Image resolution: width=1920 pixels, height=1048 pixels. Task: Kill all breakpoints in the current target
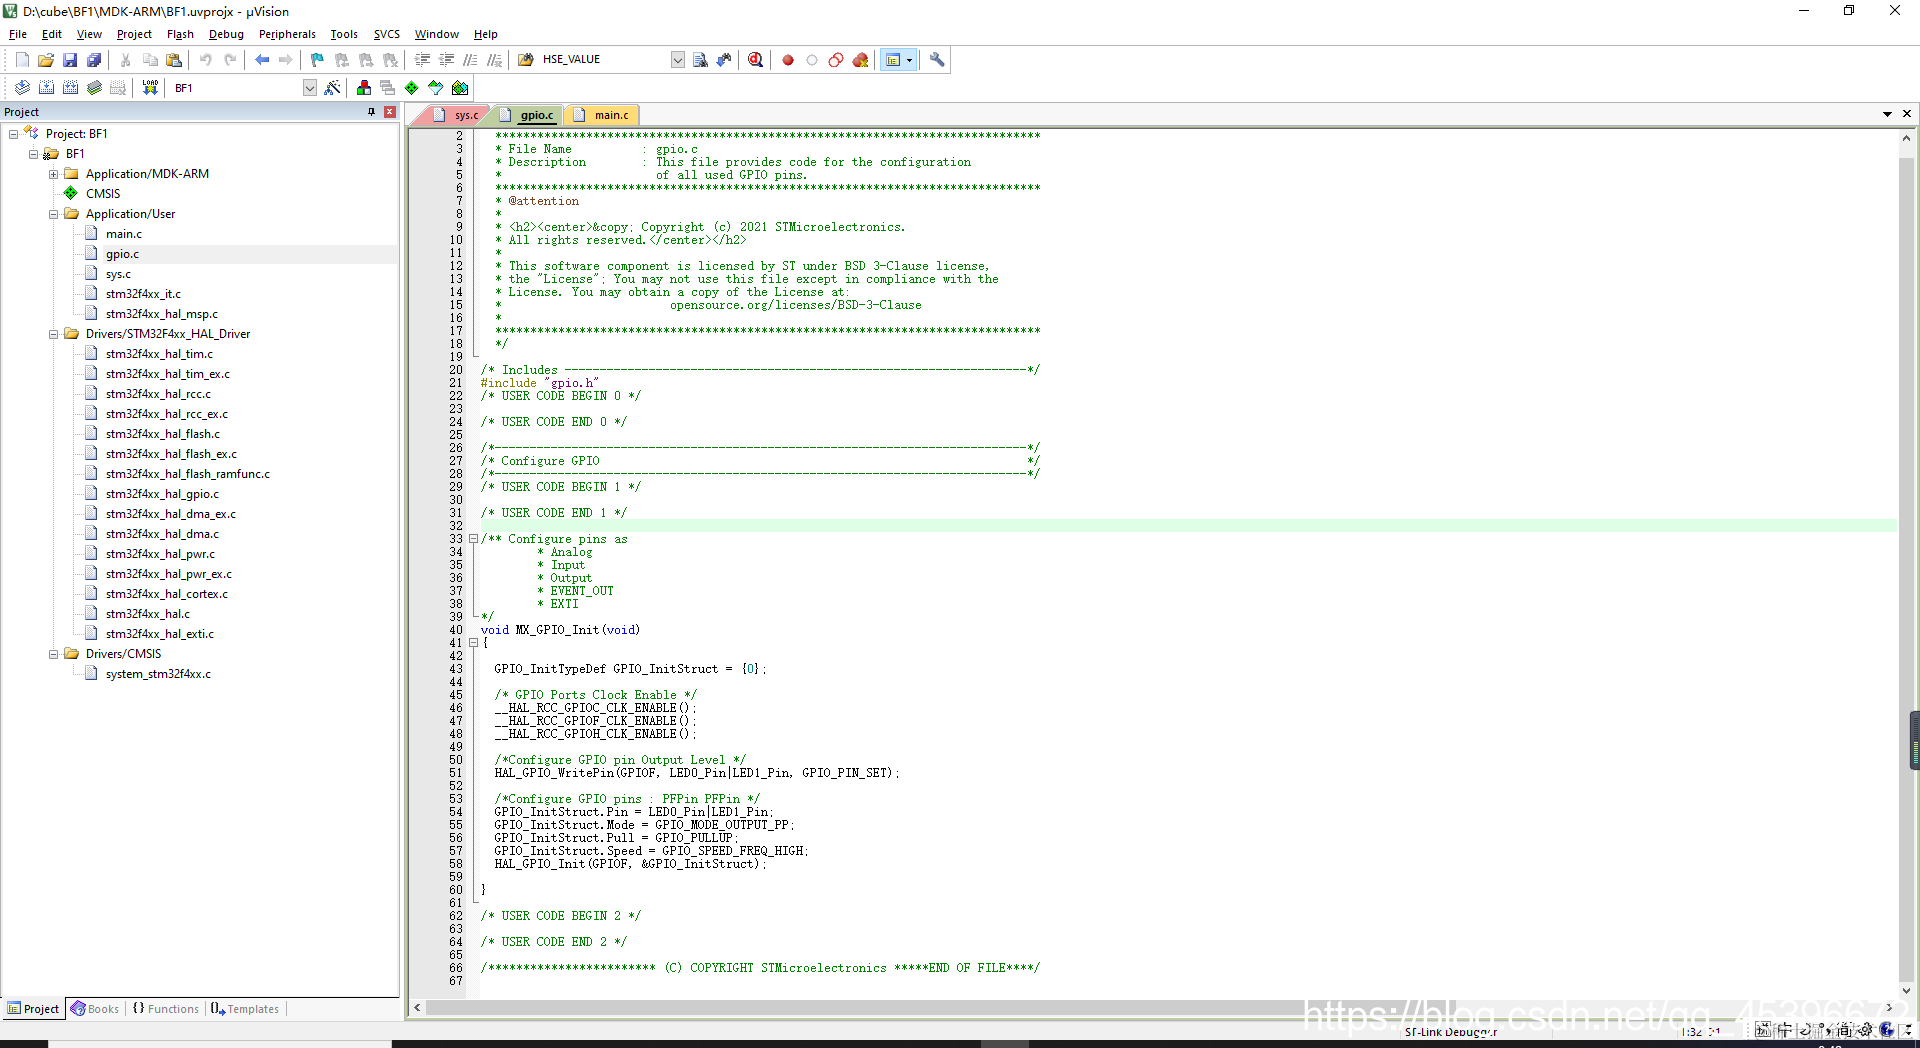(x=860, y=60)
